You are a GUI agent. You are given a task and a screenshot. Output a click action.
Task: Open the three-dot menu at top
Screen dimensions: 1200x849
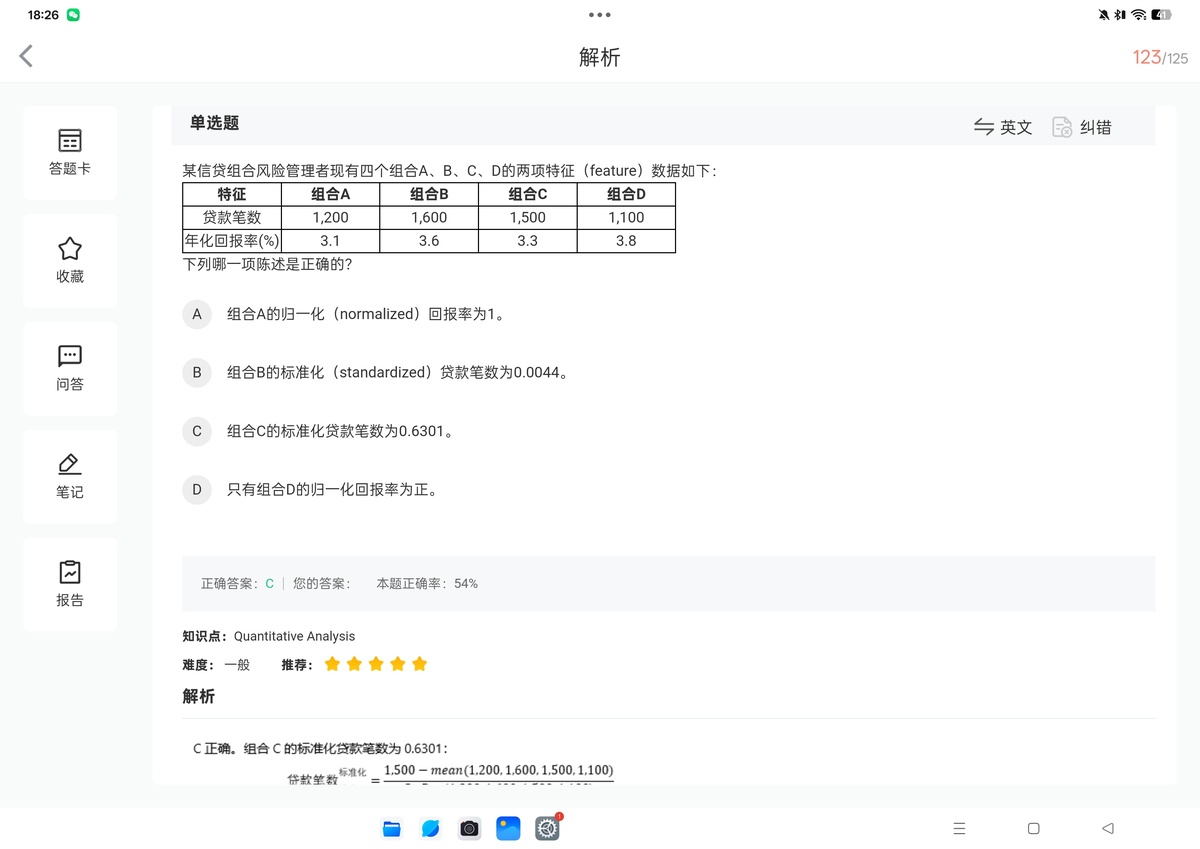tap(600, 15)
